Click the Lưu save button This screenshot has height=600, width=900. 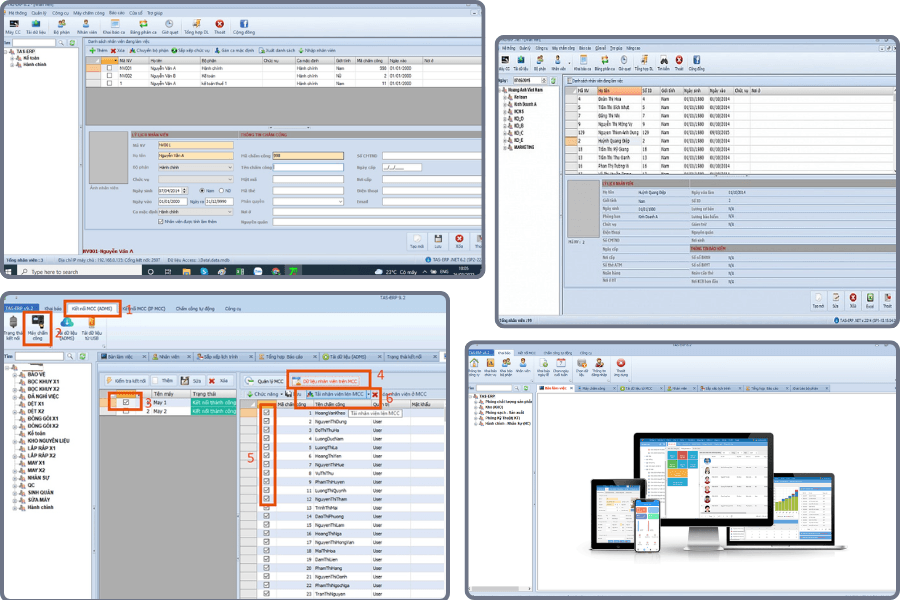(x=439, y=239)
